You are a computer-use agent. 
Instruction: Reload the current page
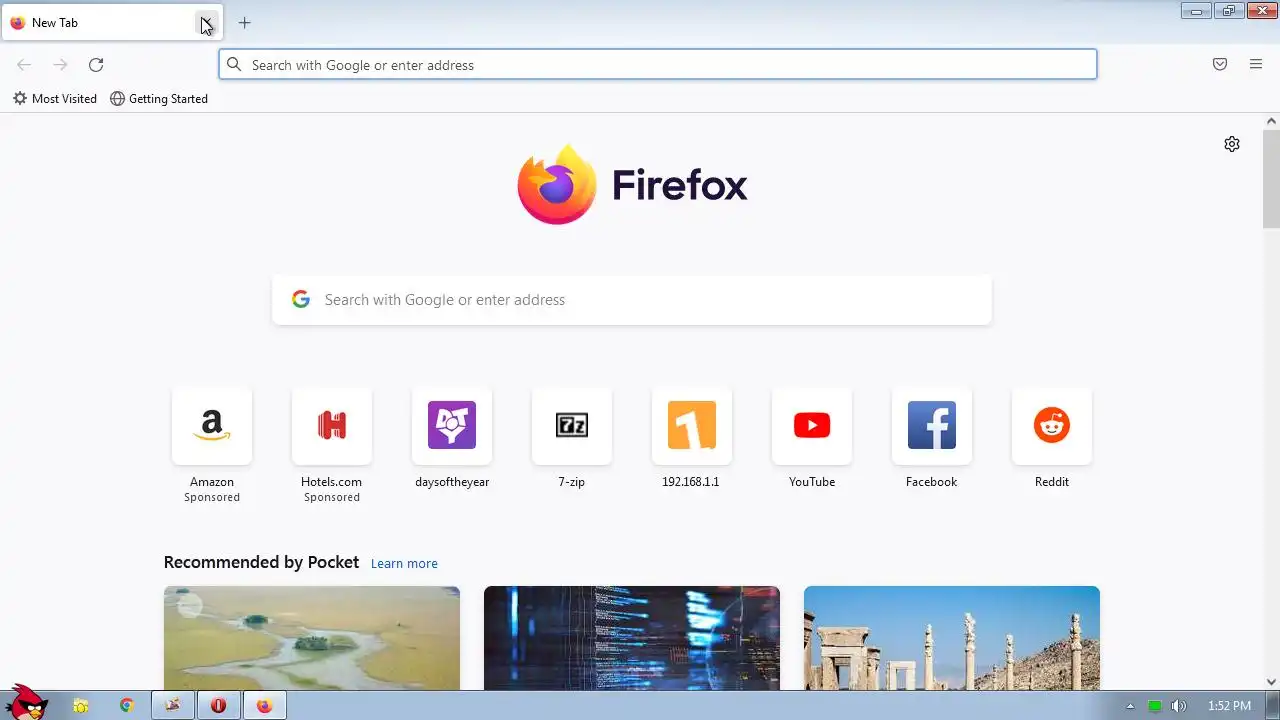click(x=96, y=65)
